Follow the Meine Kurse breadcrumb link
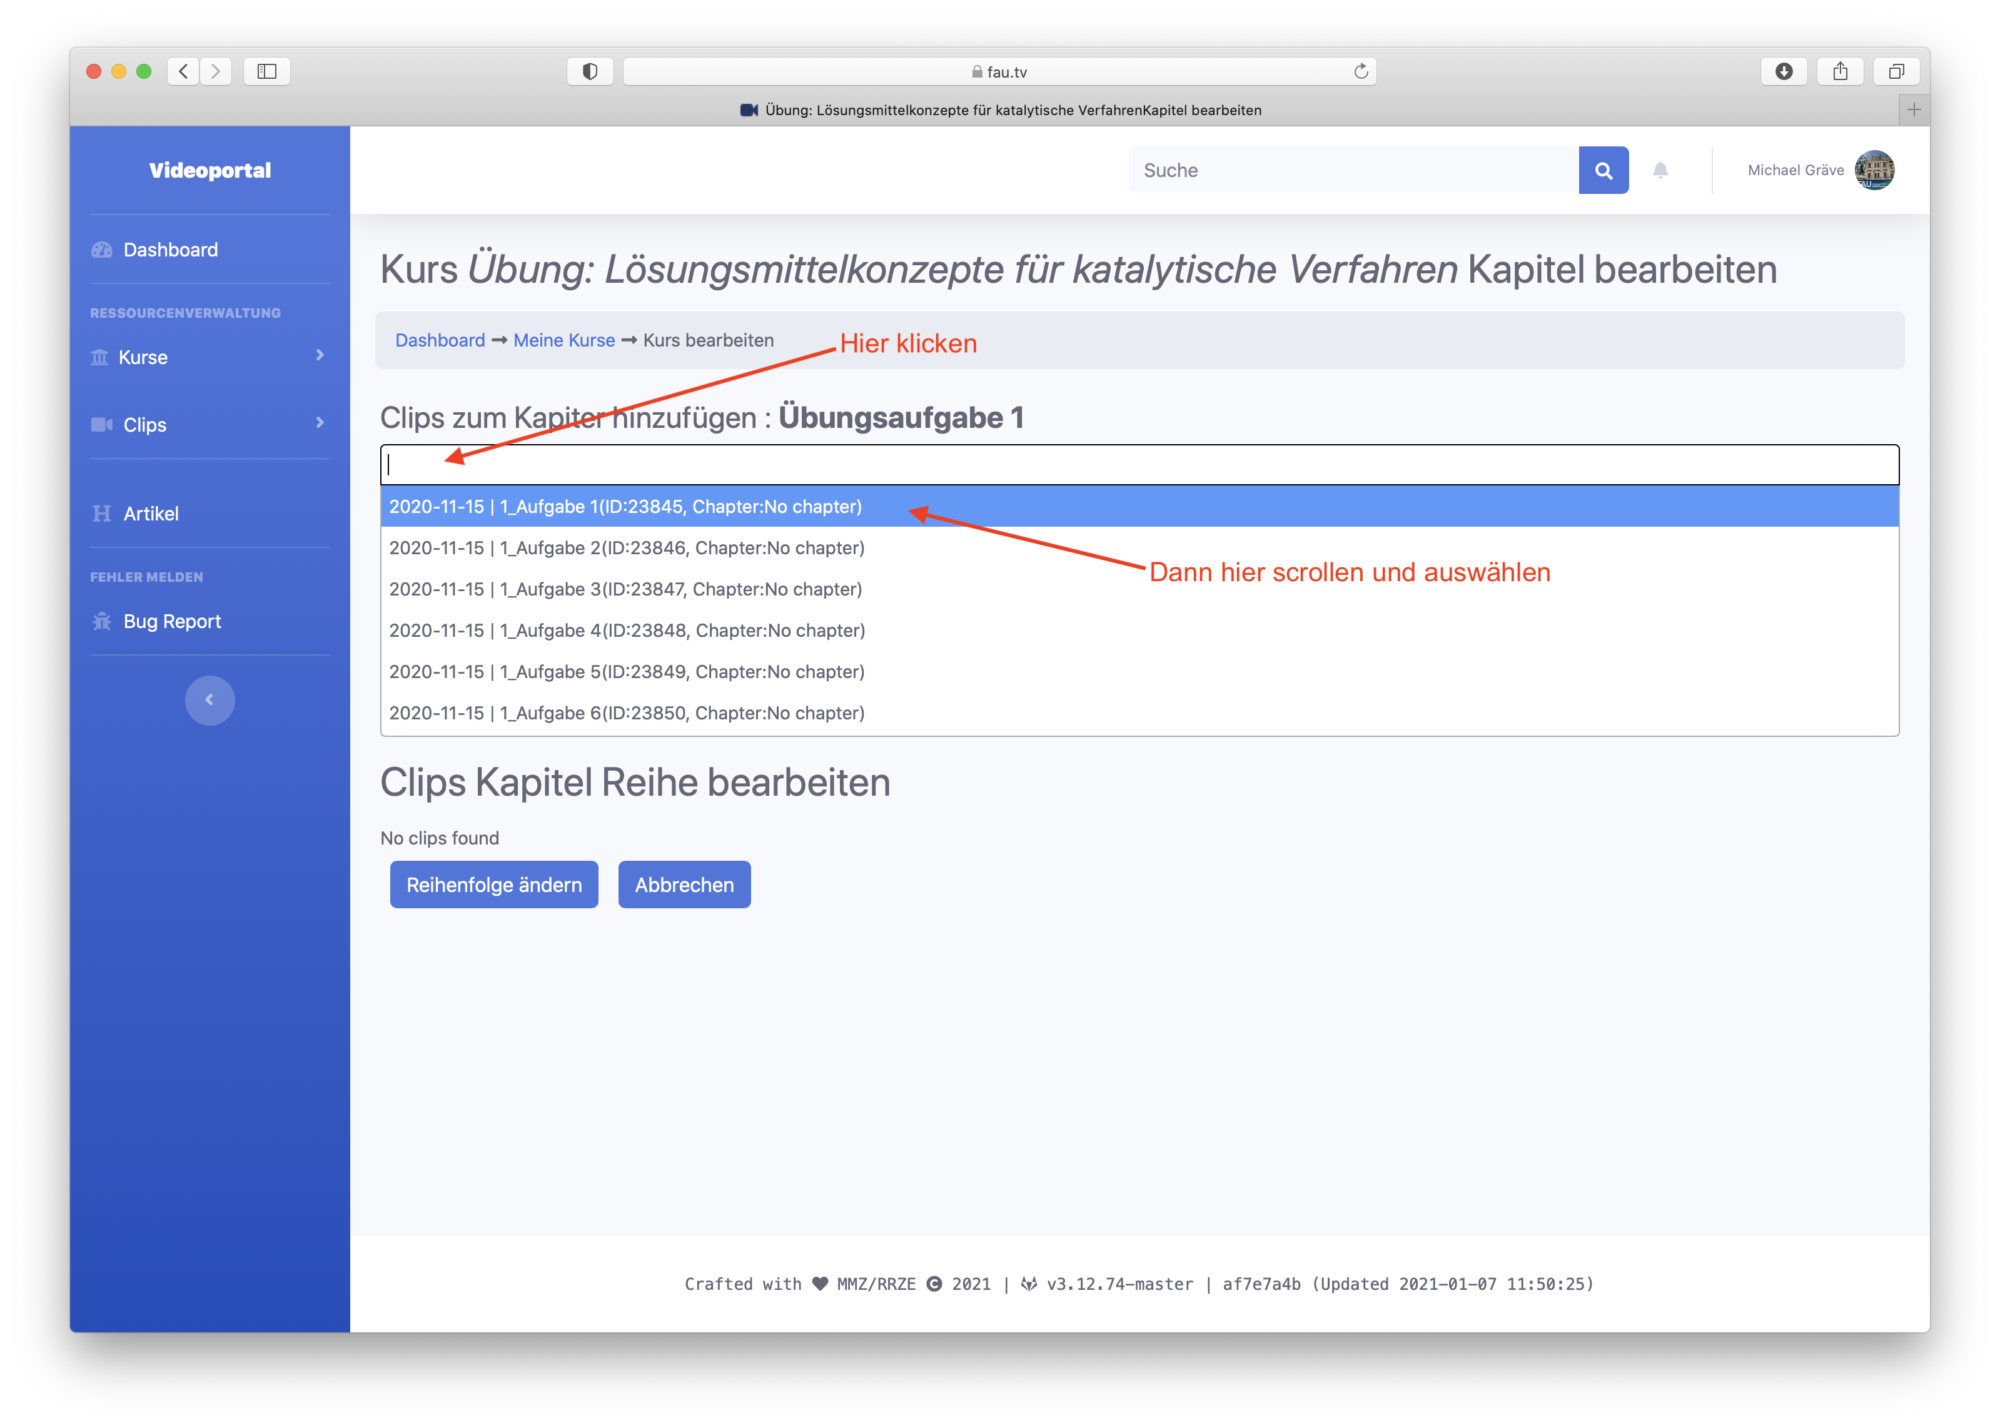This screenshot has height=1425, width=2000. coord(564,340)
